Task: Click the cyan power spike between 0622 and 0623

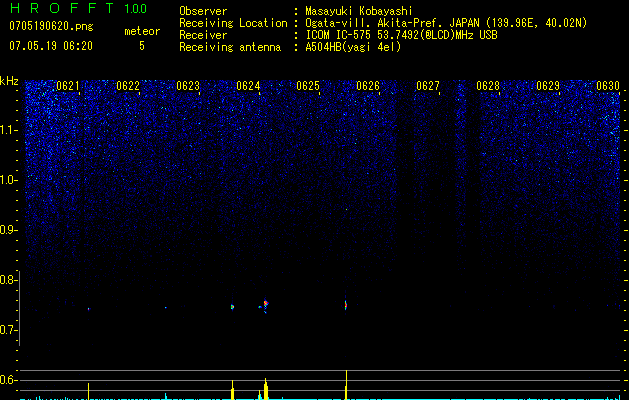Action: tap(166, 396)
